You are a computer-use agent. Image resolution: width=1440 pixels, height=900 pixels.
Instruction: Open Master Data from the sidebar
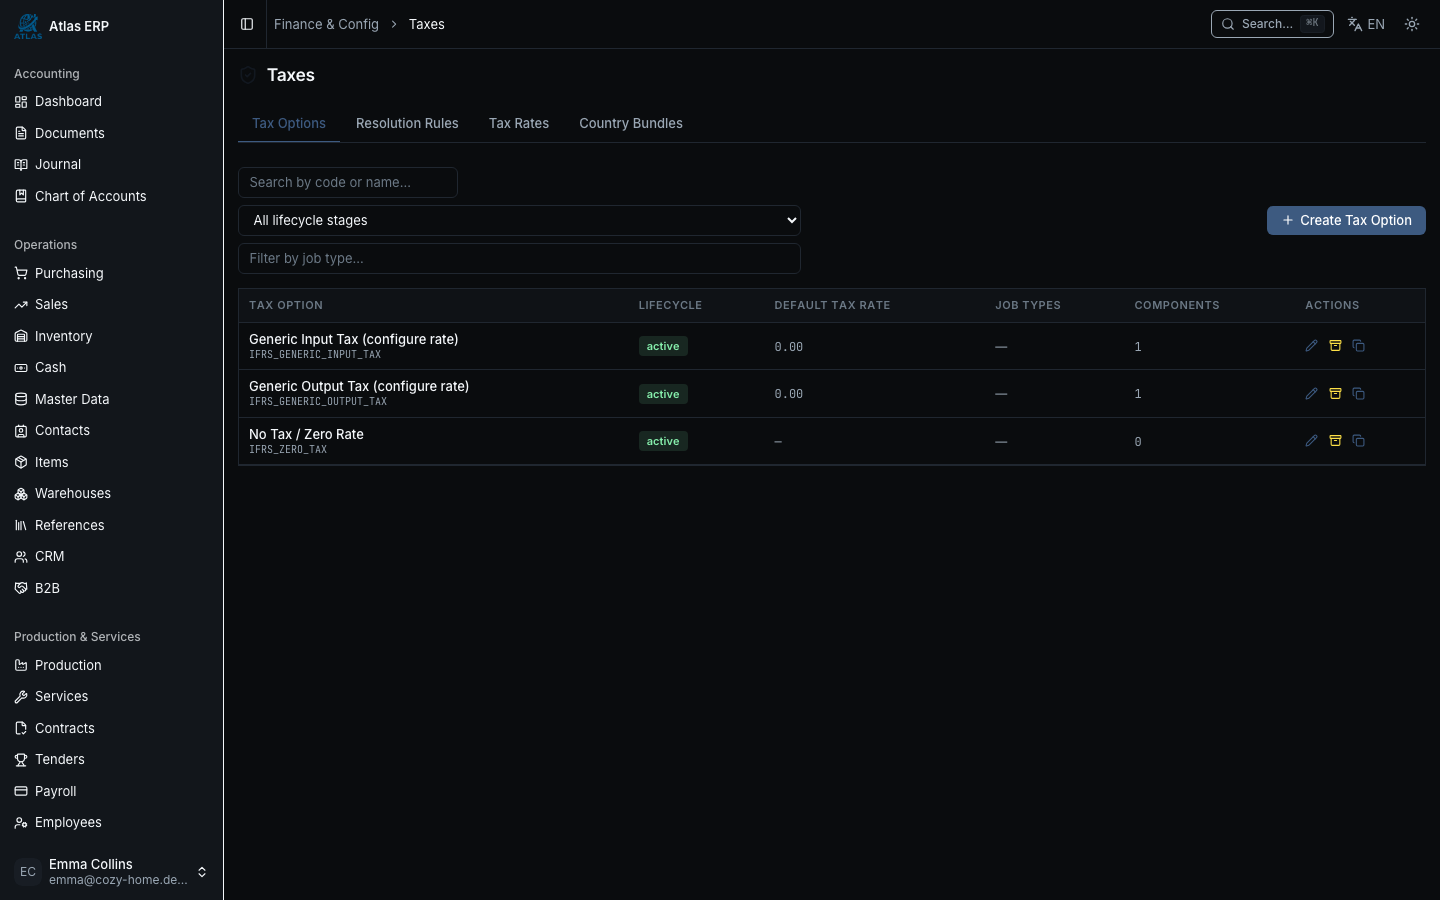[x=111, y=400]
